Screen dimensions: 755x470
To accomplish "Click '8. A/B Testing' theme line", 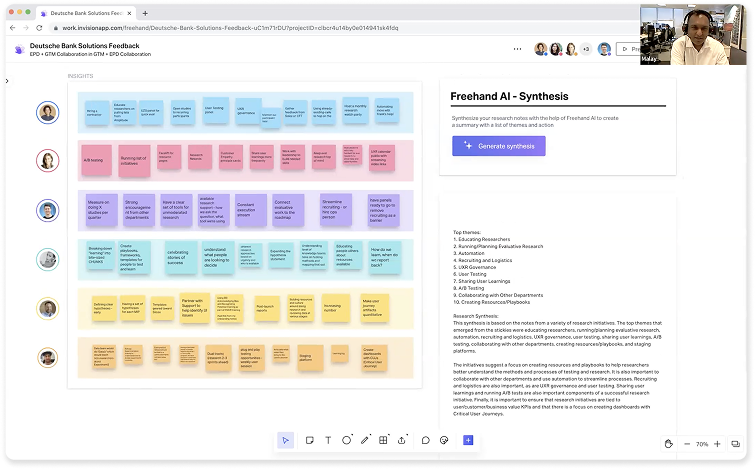I will (469, 288).
